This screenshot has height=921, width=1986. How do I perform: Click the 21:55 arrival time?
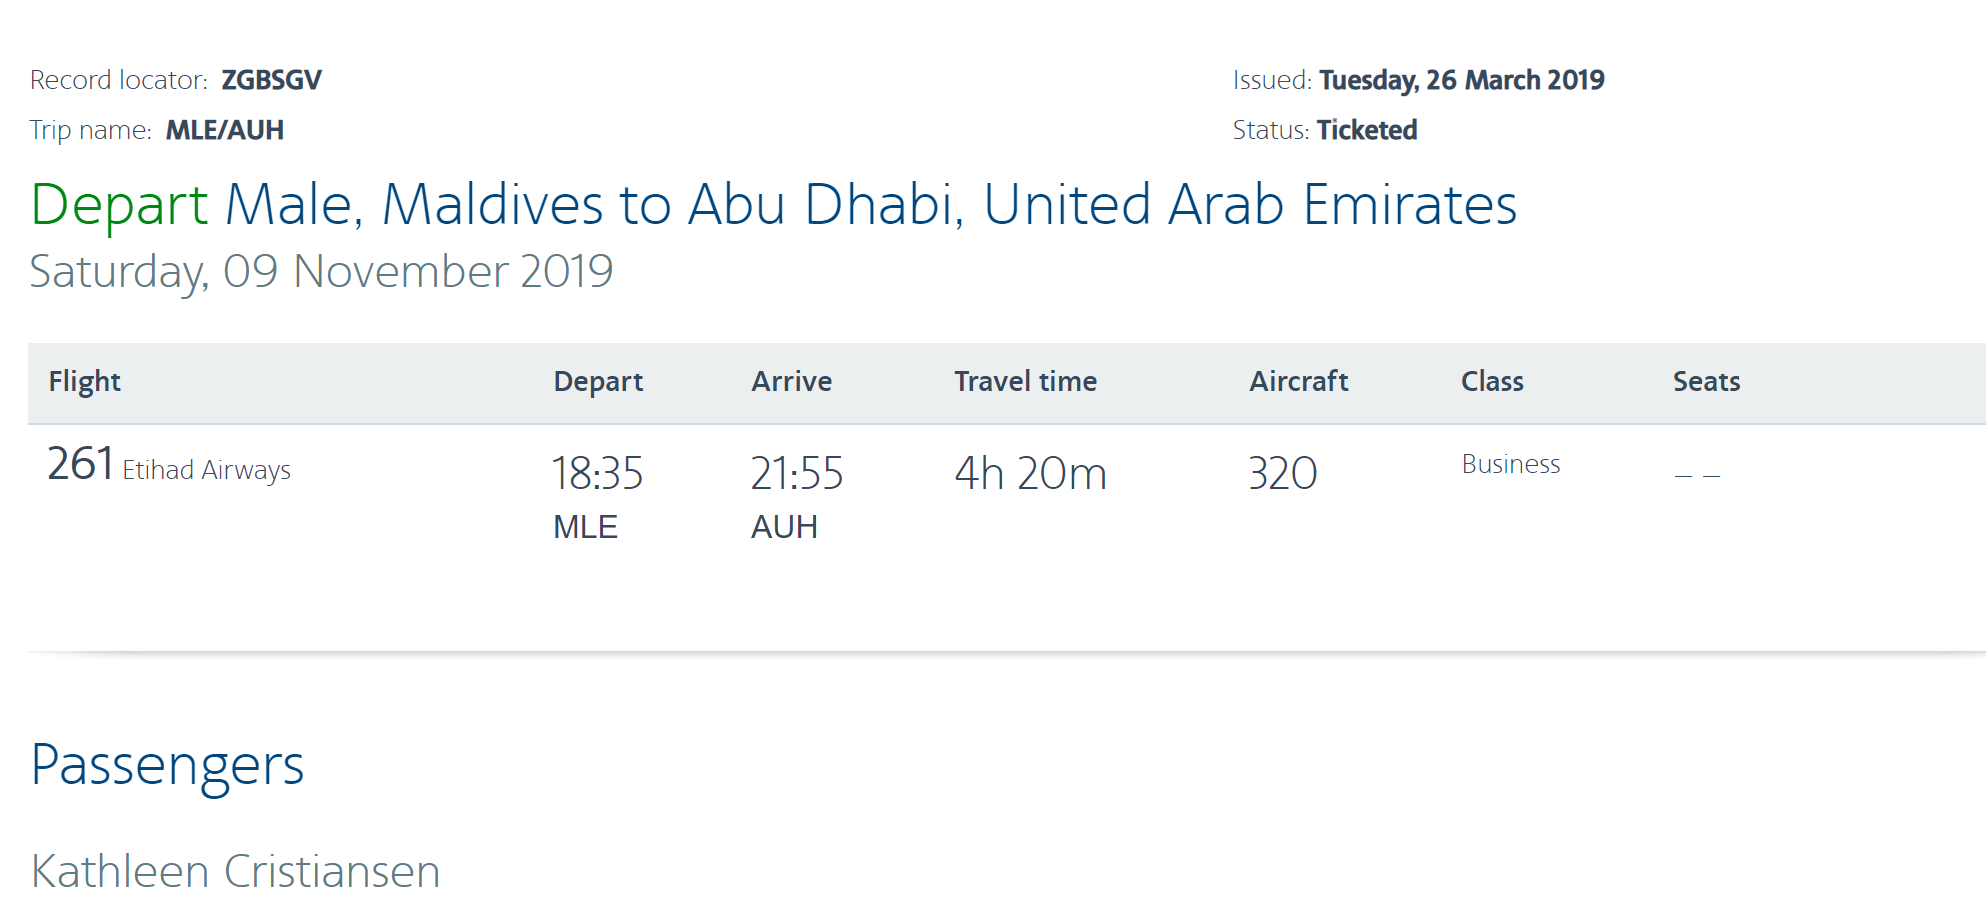tap(796, 473)
